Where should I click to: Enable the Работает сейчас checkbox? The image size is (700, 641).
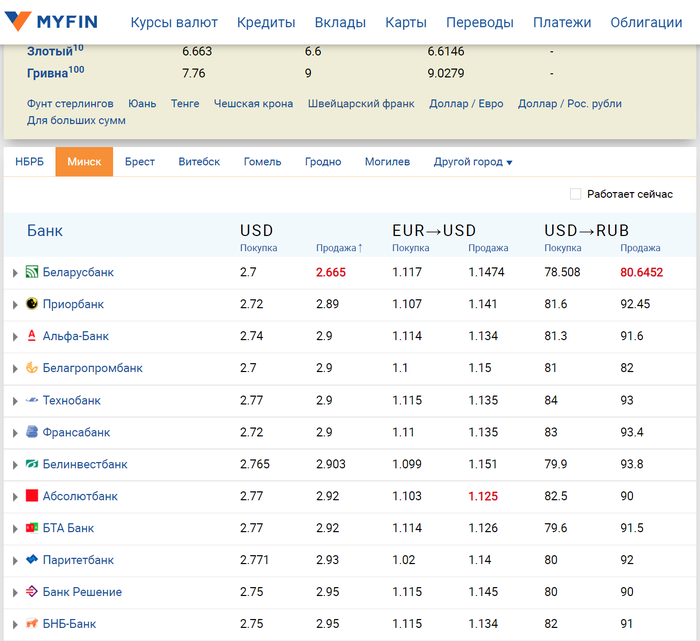point(575,194)
